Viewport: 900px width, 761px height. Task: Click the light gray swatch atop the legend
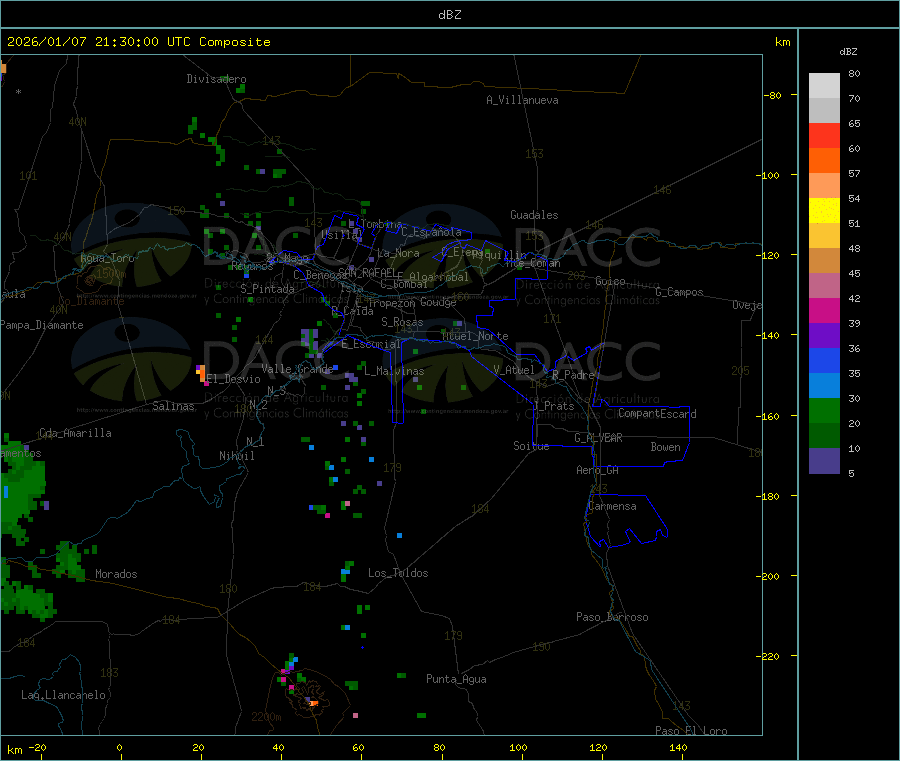[x=824, y=85]
